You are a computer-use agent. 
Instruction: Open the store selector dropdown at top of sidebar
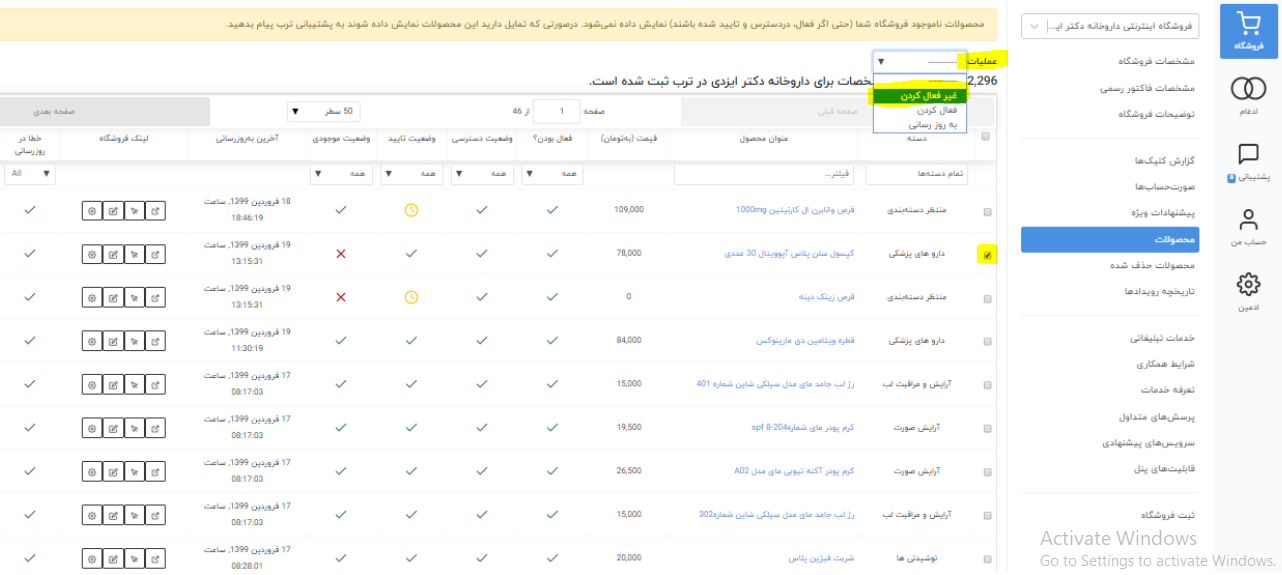(x=1110, y=27)
